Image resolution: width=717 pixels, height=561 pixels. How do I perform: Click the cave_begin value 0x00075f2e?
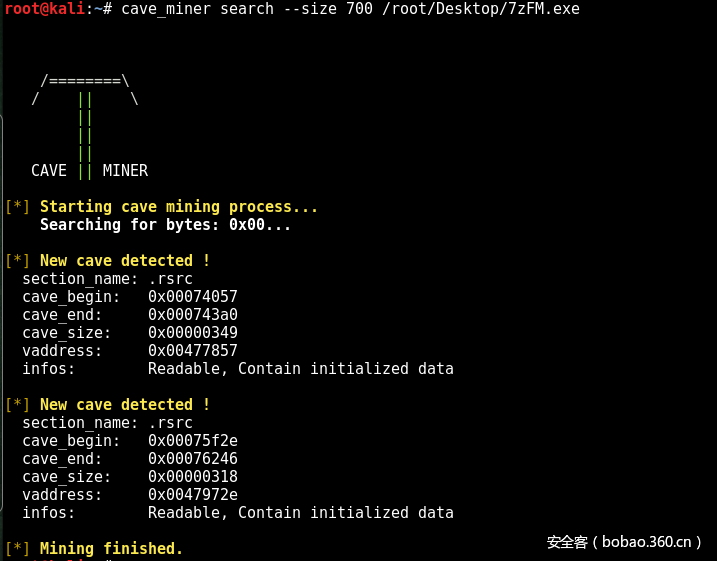[192, 441]
